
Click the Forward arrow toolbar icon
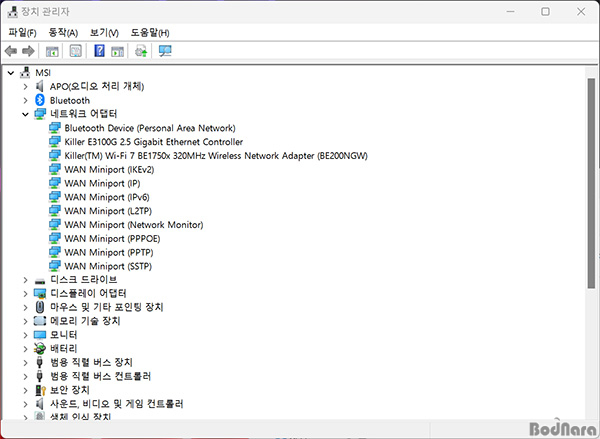click(28, 51)
